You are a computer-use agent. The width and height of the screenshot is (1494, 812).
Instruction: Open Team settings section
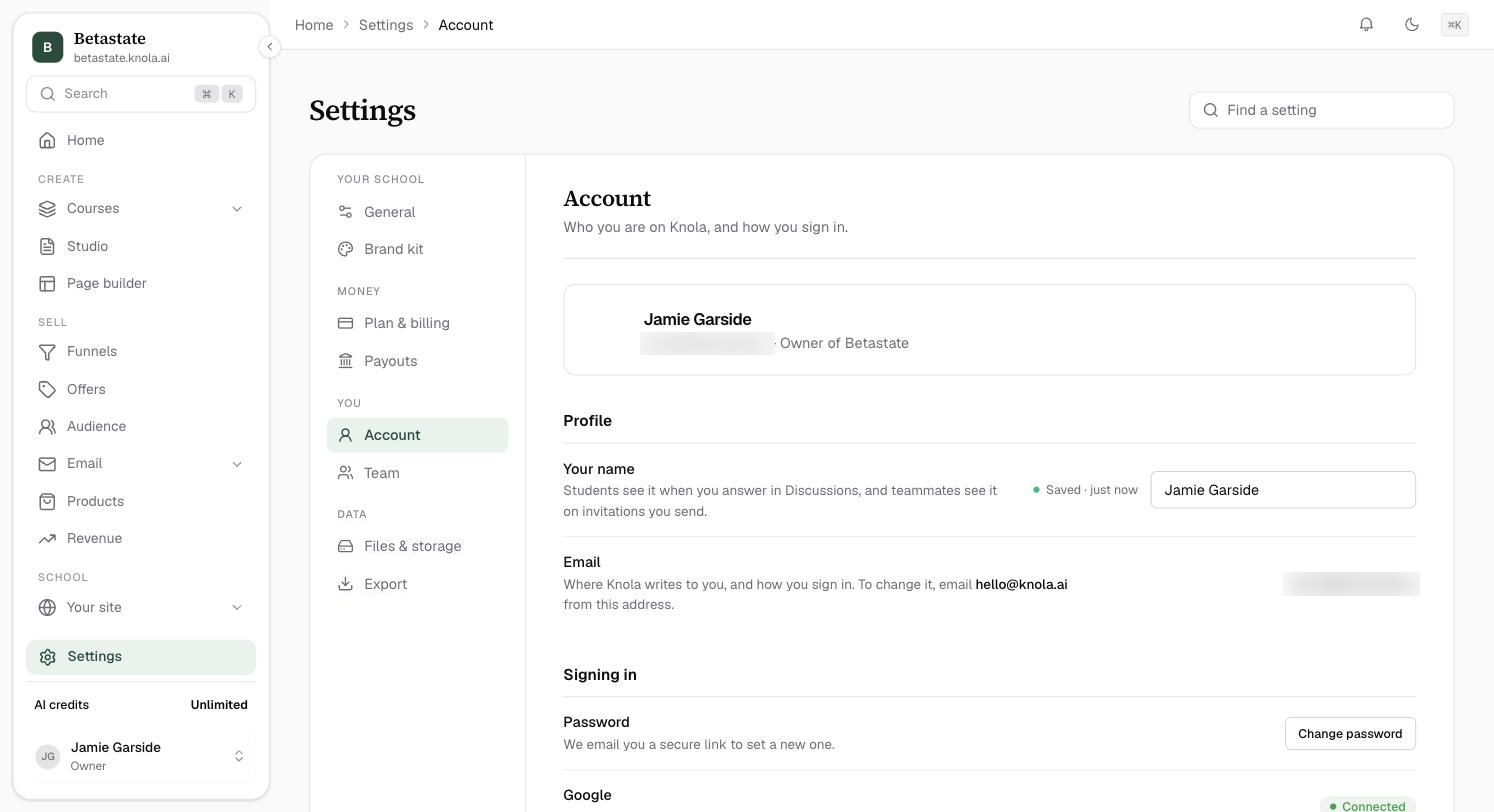pos(417,473)
